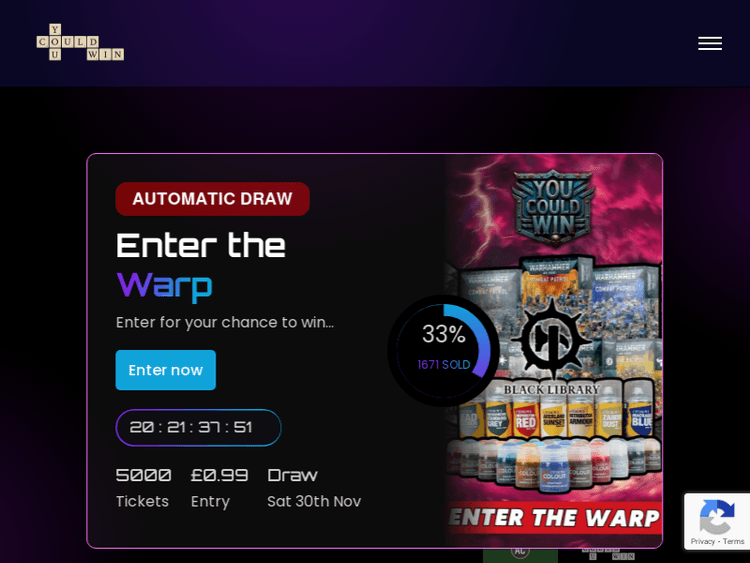Click the You Could Win shield emblem

point(553,209)
